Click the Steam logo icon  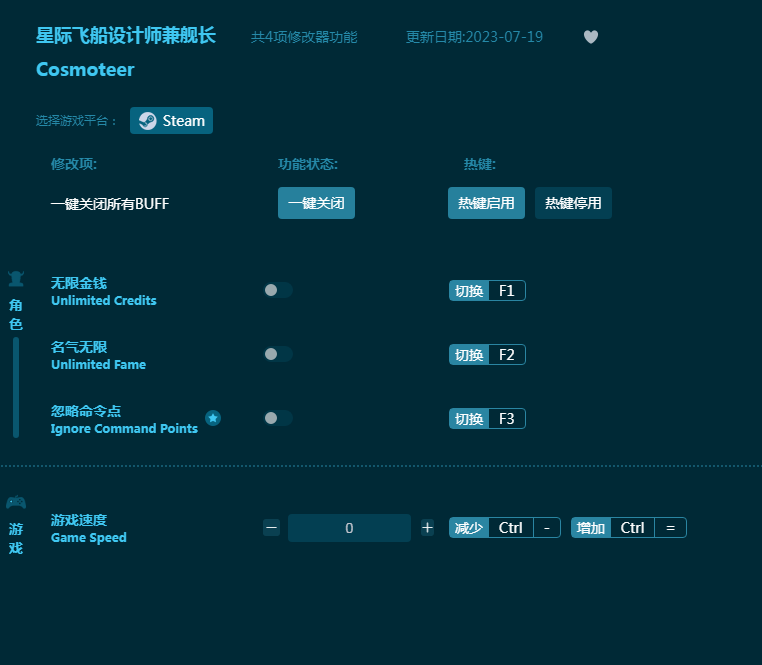147,121
